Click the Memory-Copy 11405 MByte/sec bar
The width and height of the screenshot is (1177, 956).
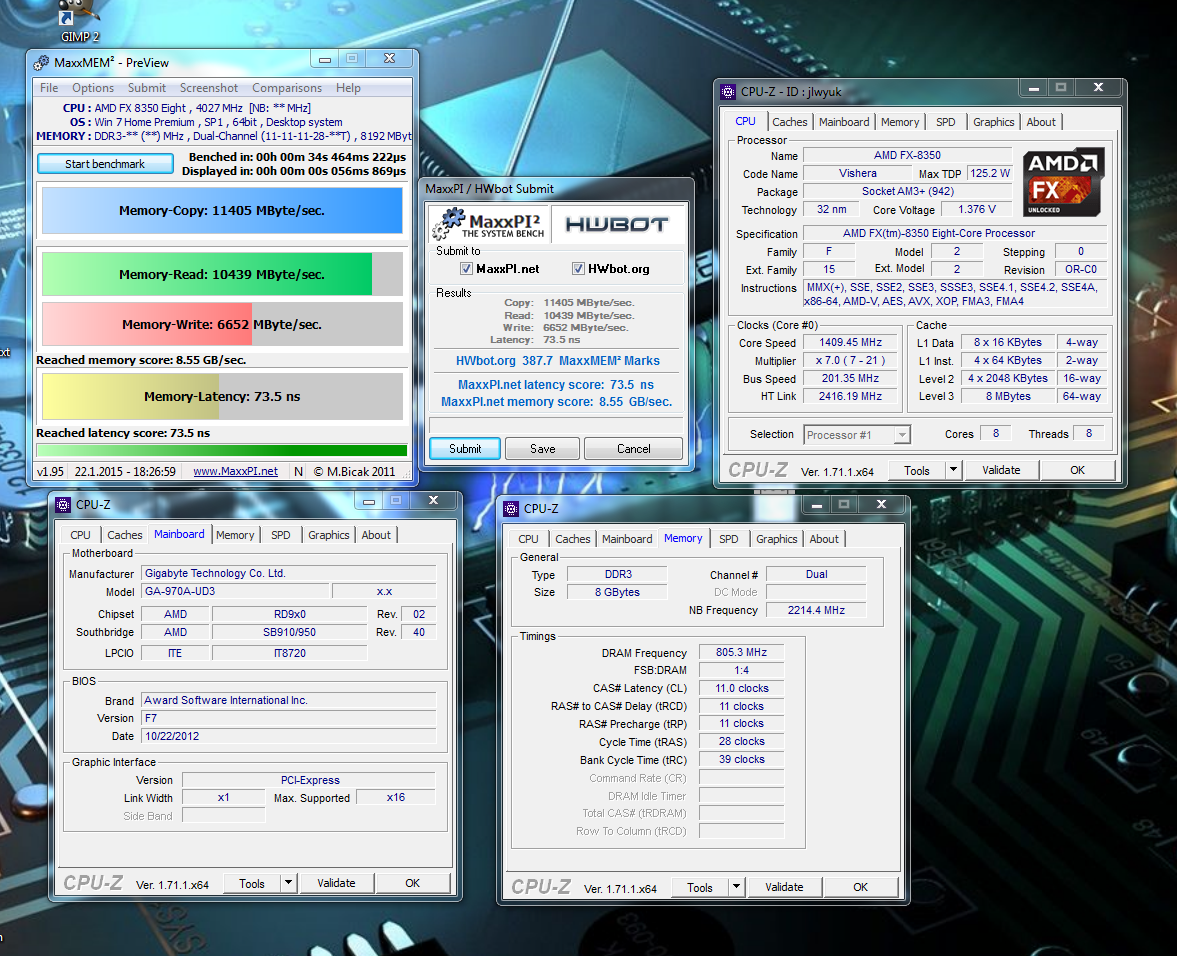[222, 211]
